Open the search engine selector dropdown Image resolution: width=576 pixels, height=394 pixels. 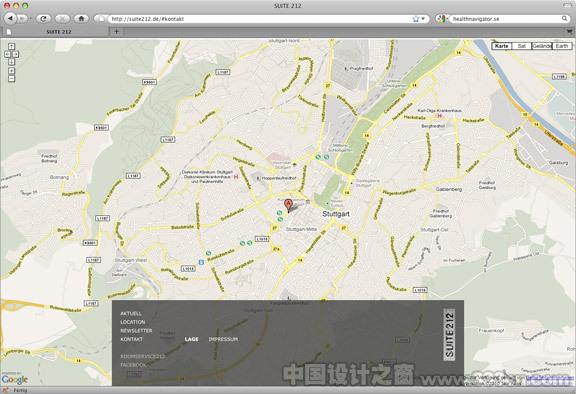[442, 19]
